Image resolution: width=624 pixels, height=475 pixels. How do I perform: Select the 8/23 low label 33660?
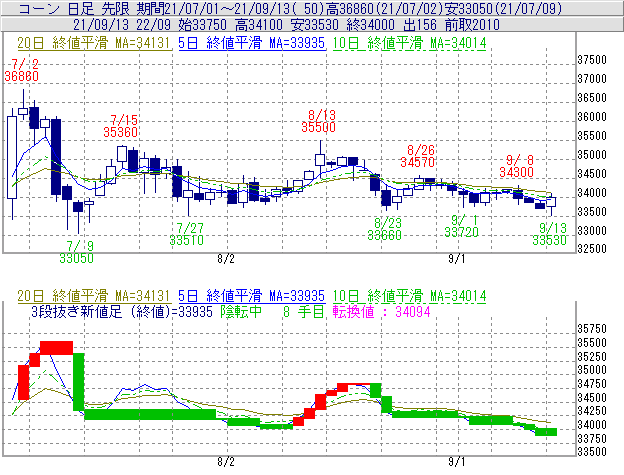(x=384, y=234)
